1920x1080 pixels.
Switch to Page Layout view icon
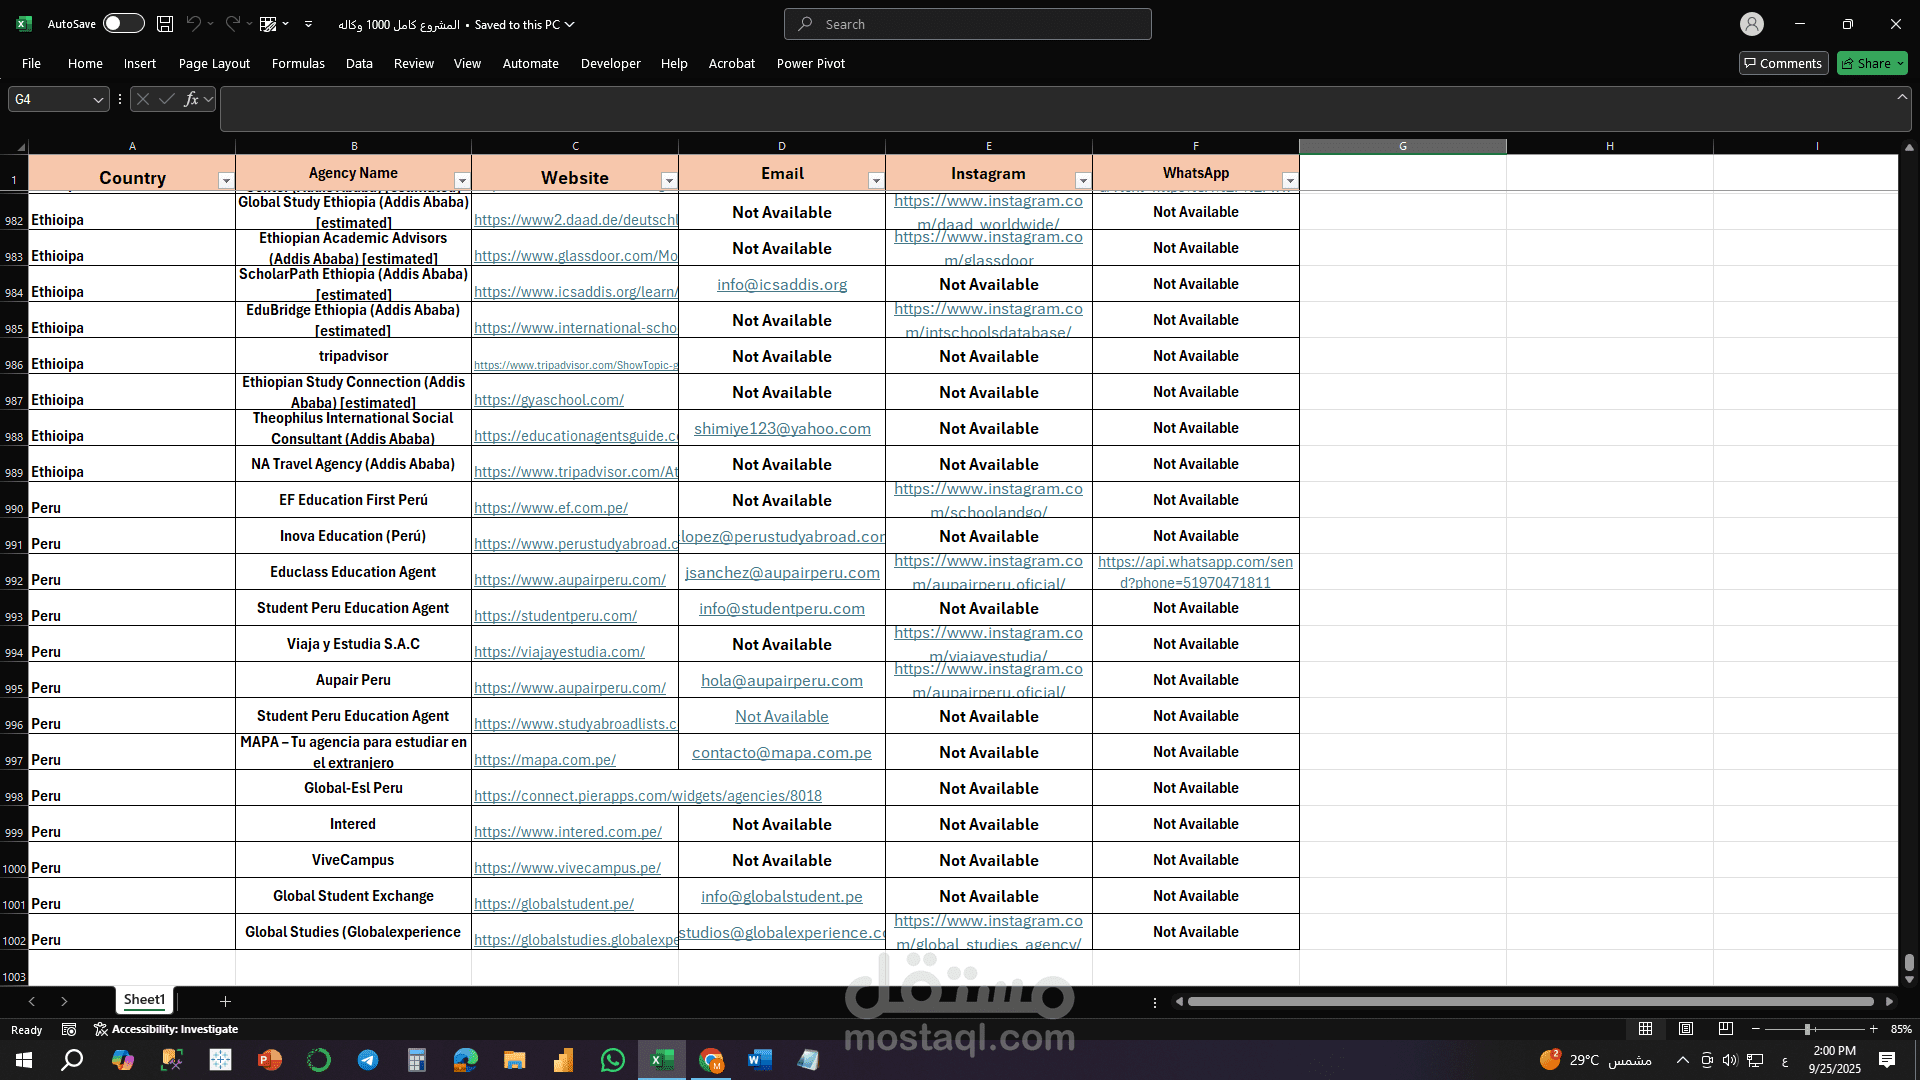click(x=1686, y=1029)
